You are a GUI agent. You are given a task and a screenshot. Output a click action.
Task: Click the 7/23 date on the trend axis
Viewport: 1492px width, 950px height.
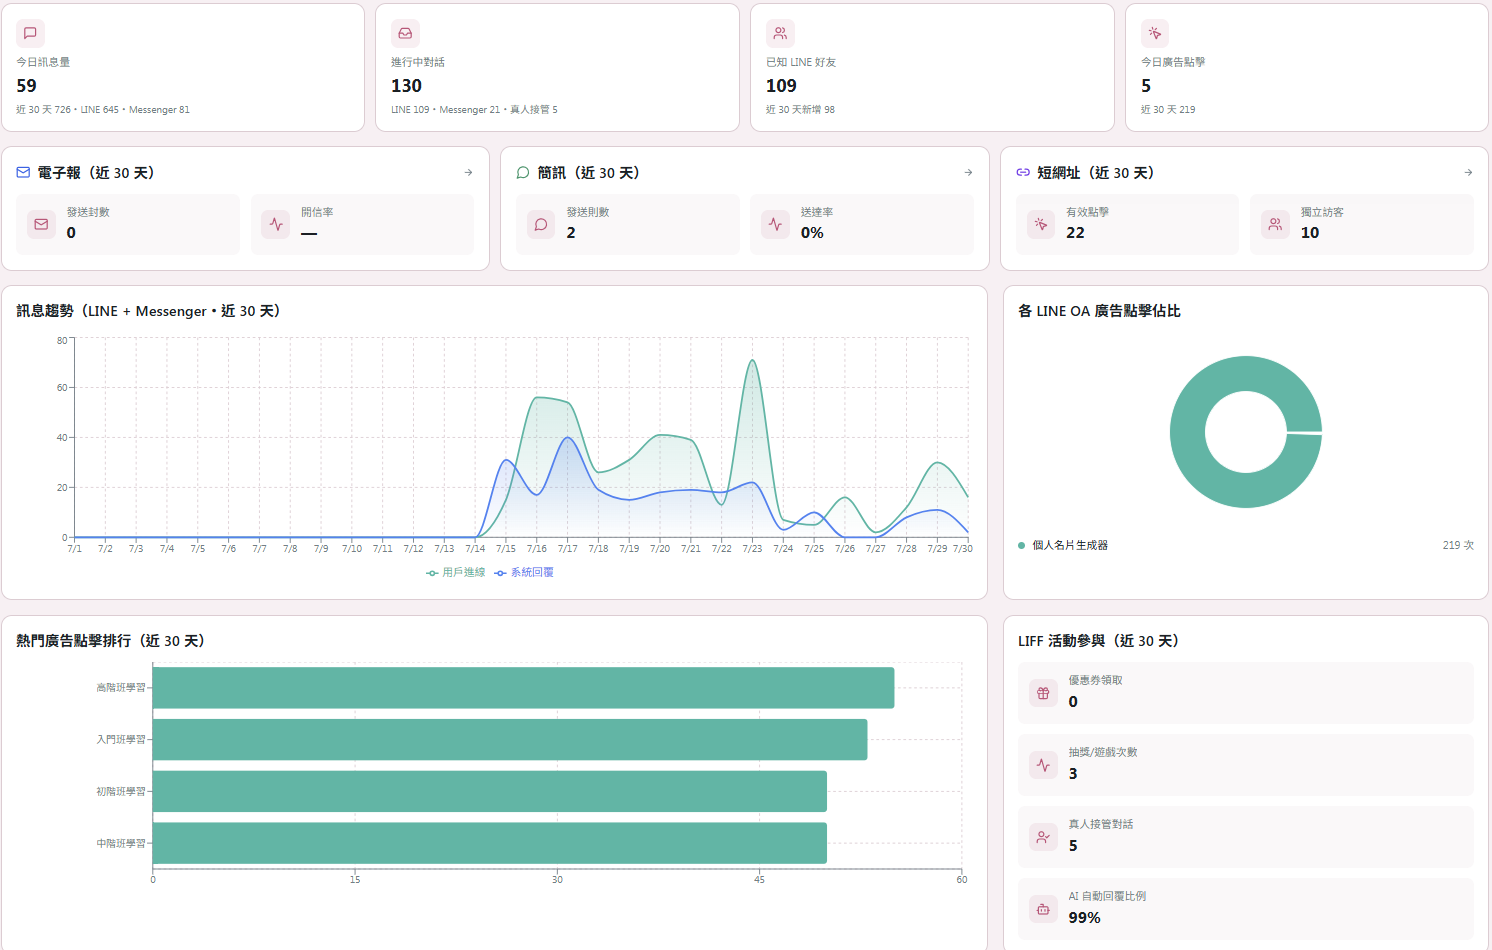752,549
